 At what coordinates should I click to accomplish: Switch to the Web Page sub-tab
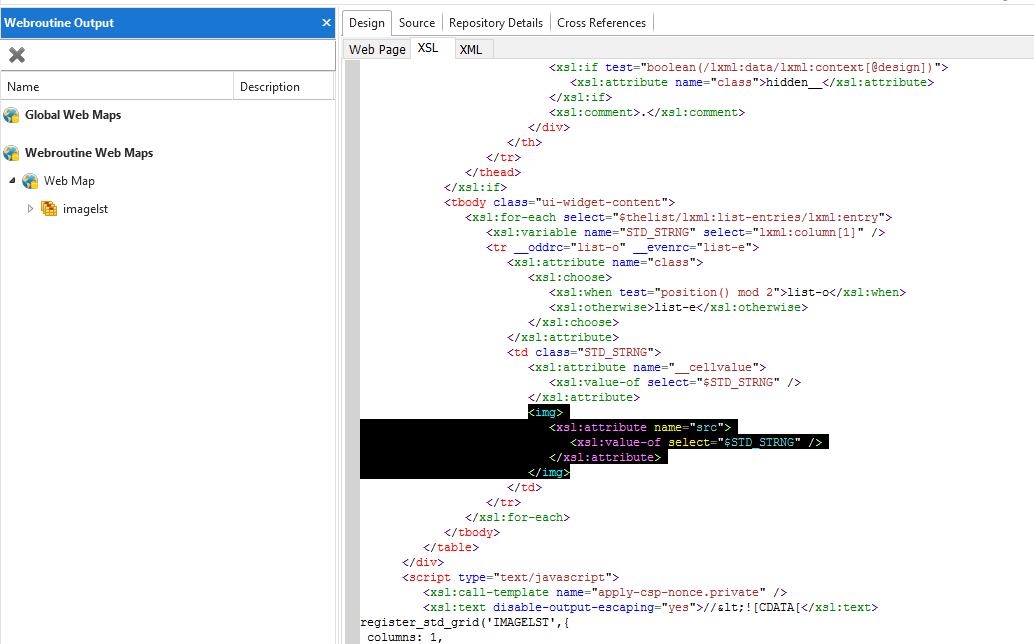pyautogui.click(x=377, y=49)
